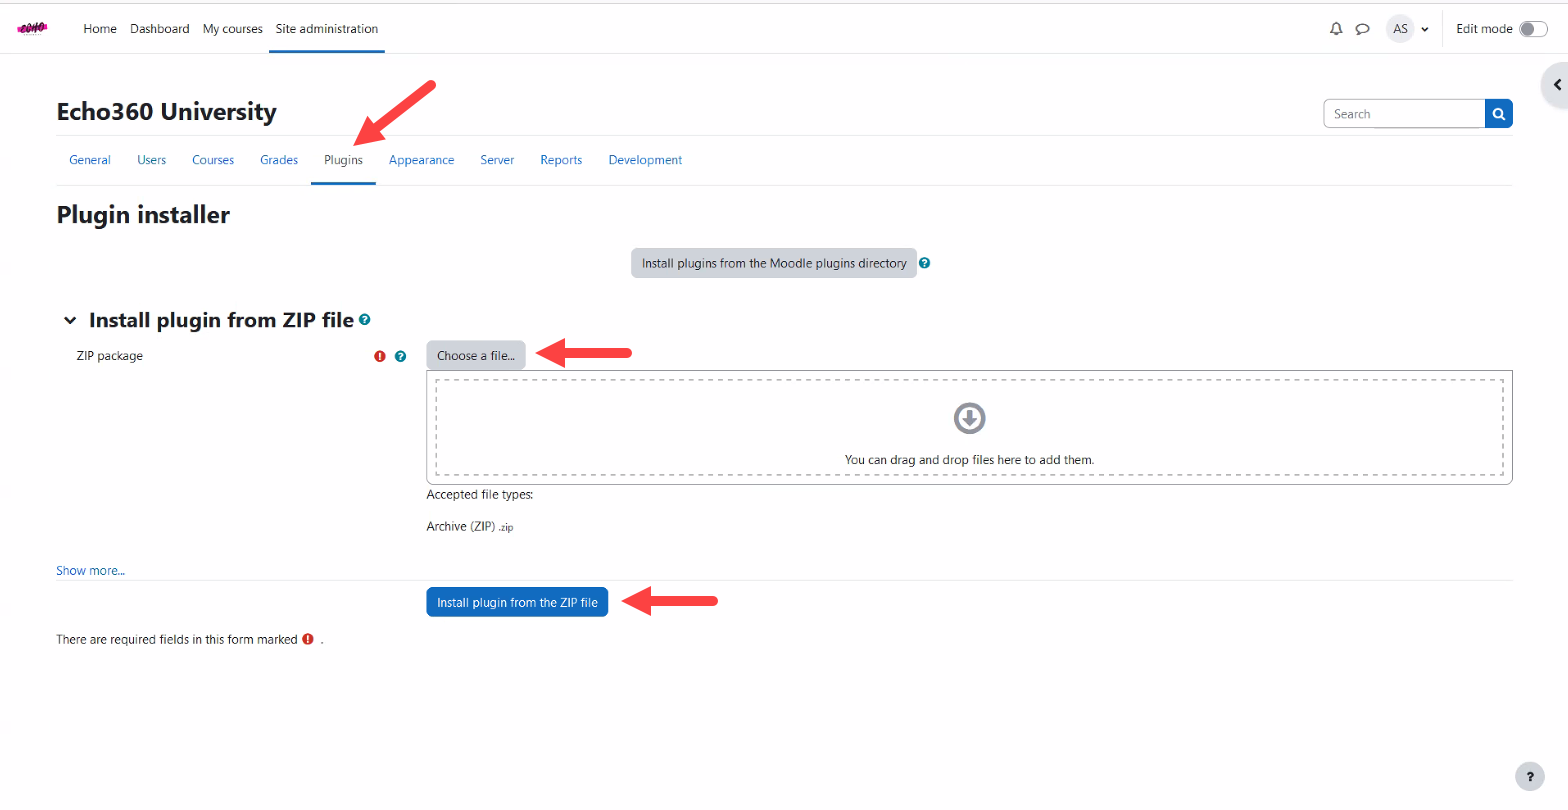Open the right-side block drawer arrow
Screen dimensions: 1568x810
pyautogui.click(x=1556, y=85)
